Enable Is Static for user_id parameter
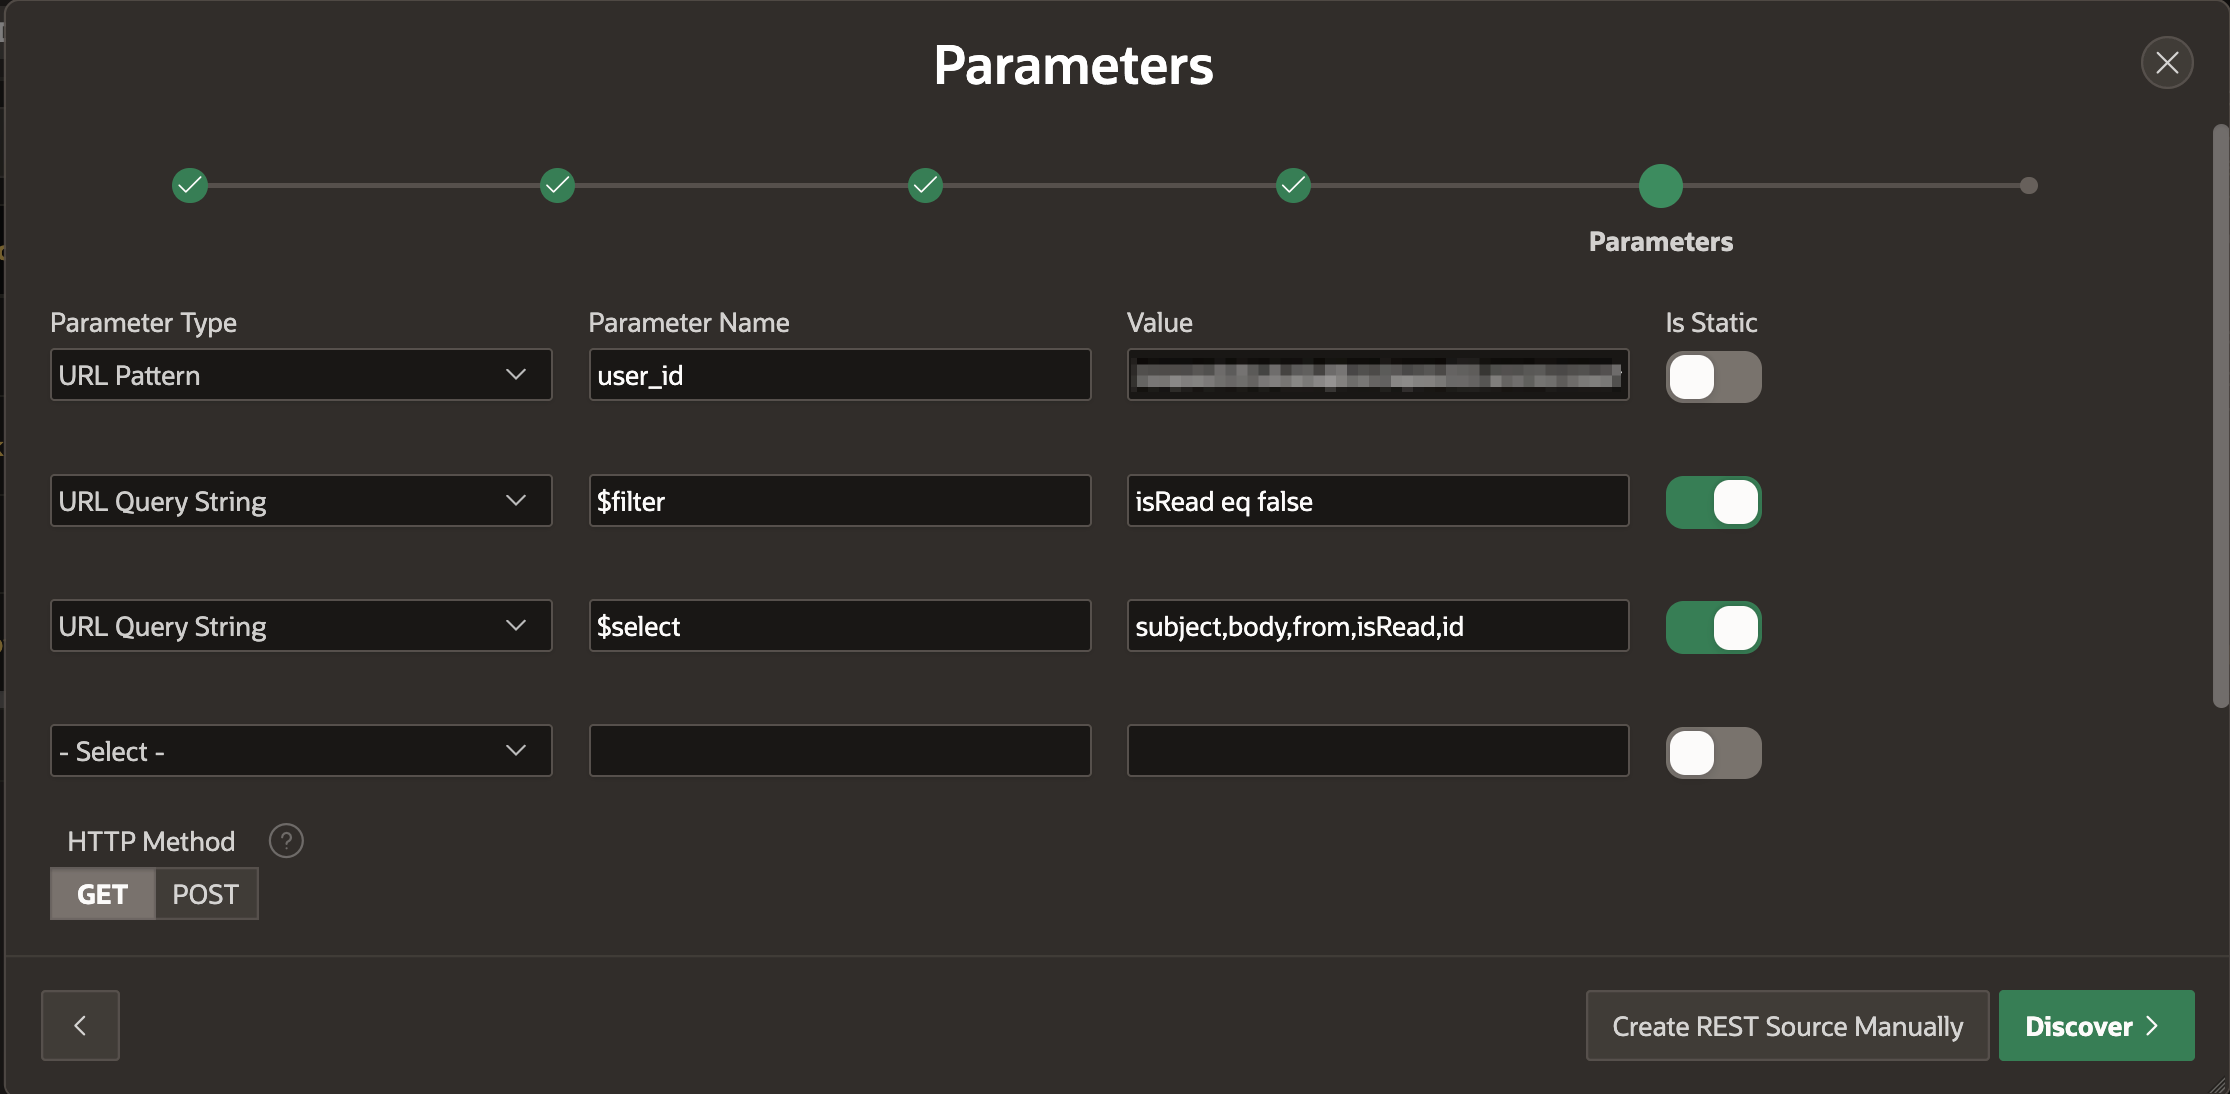2230x1094 pixels. click(1713, 377)
